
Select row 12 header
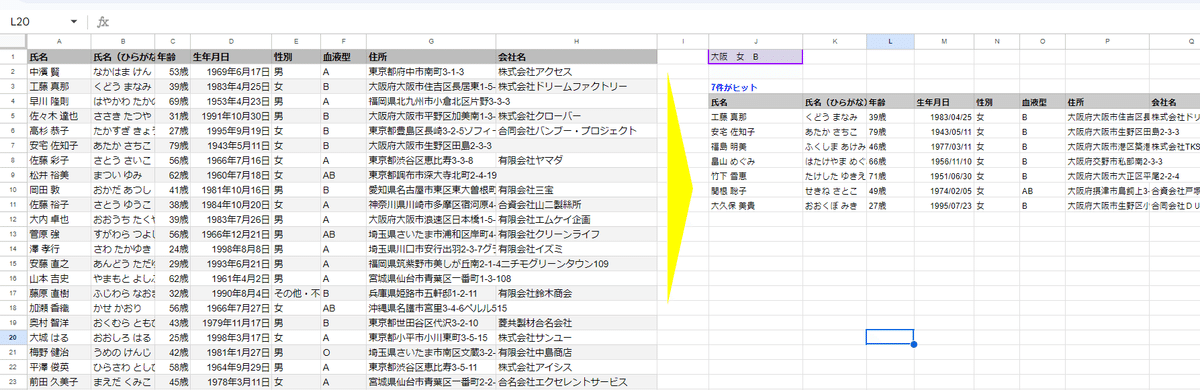pos(12,218)
